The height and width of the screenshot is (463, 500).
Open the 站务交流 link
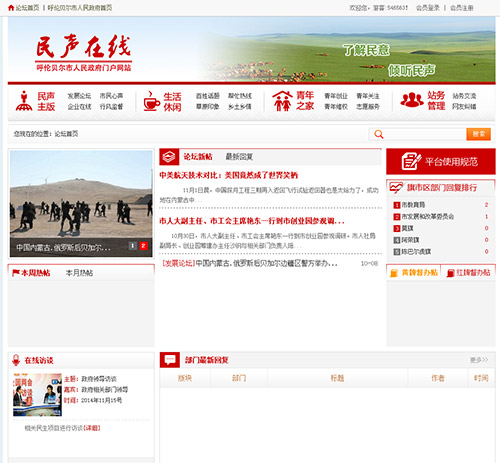click(464, 96)
